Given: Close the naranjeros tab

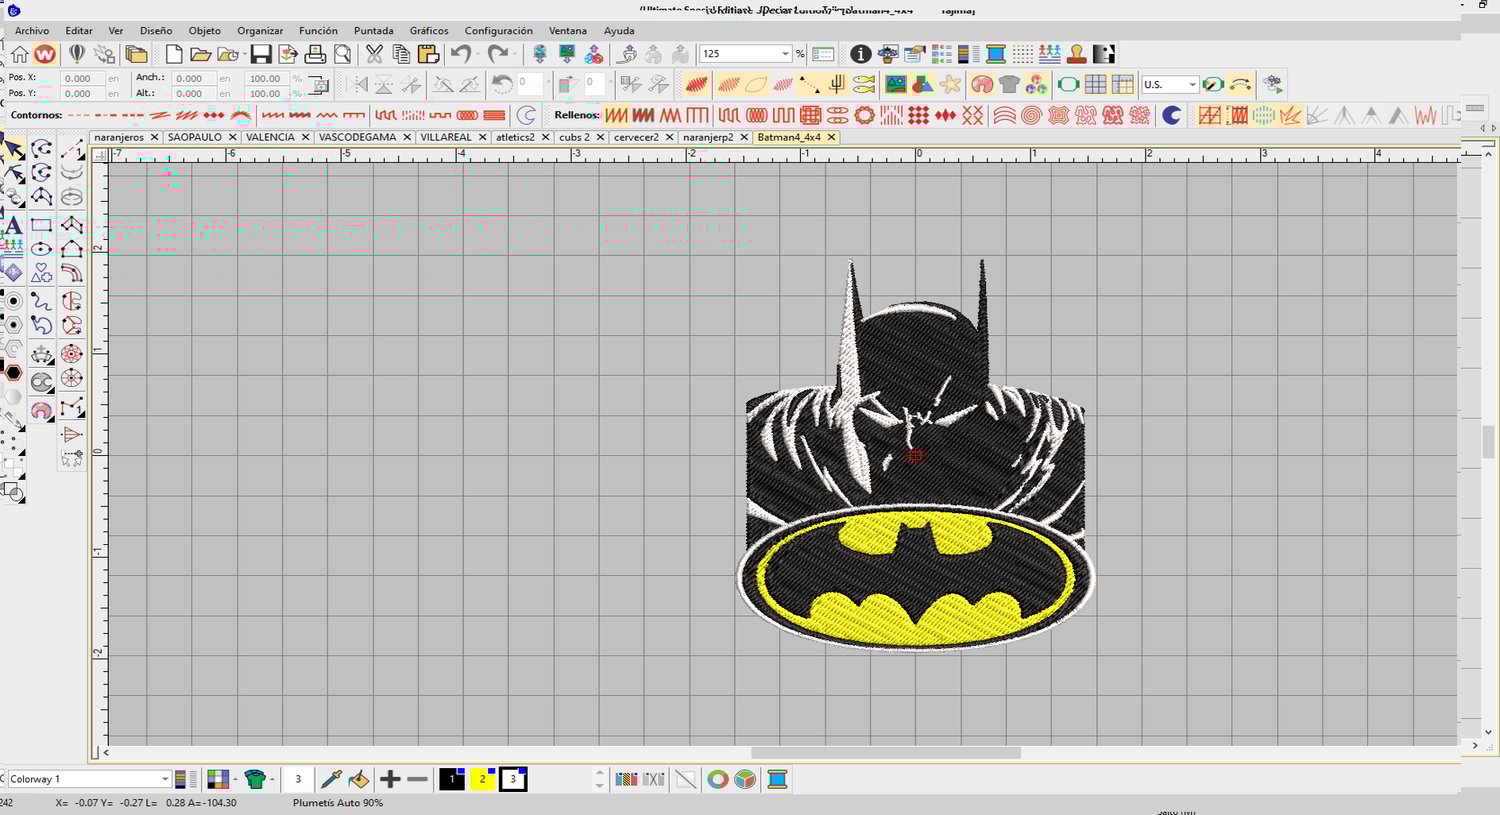Looking at the screenshot, I should point(154,137).
